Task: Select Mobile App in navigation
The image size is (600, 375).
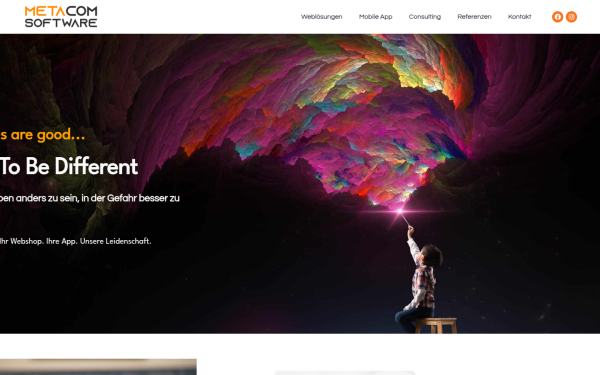Action: pyautogui.click(x=375, y=17)
